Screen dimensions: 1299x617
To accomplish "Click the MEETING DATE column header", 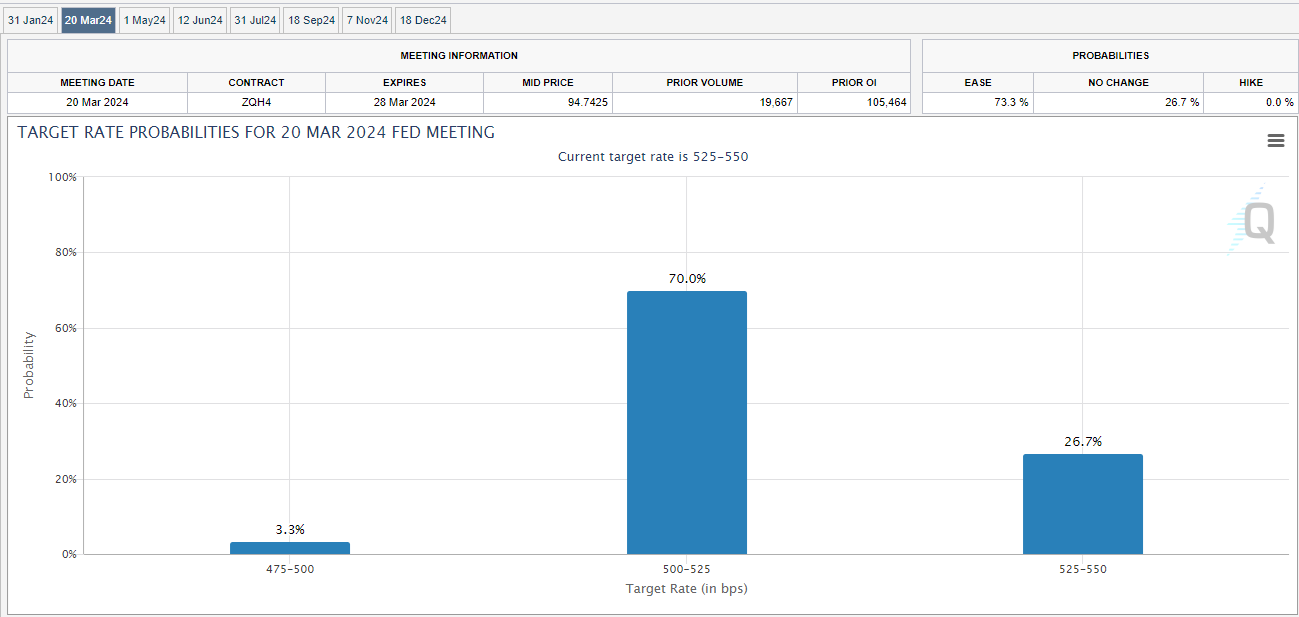I will [97, 82].
